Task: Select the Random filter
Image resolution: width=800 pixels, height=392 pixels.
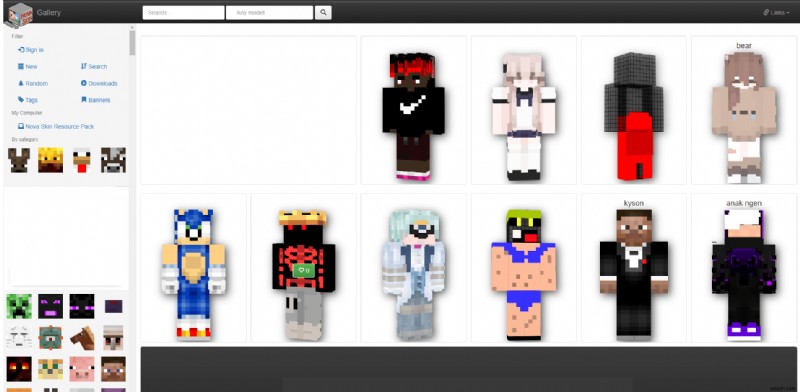Action: pos(33,84)
